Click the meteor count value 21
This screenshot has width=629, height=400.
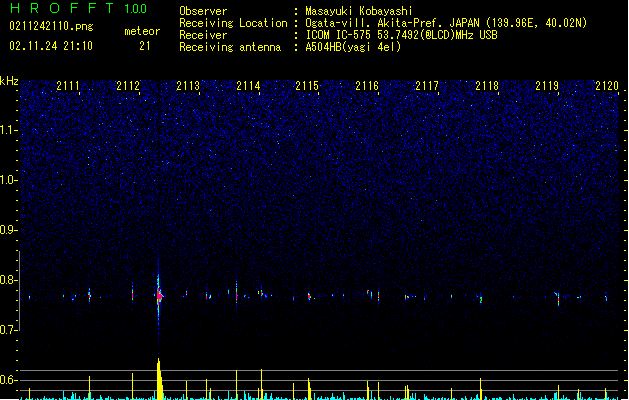145,46
